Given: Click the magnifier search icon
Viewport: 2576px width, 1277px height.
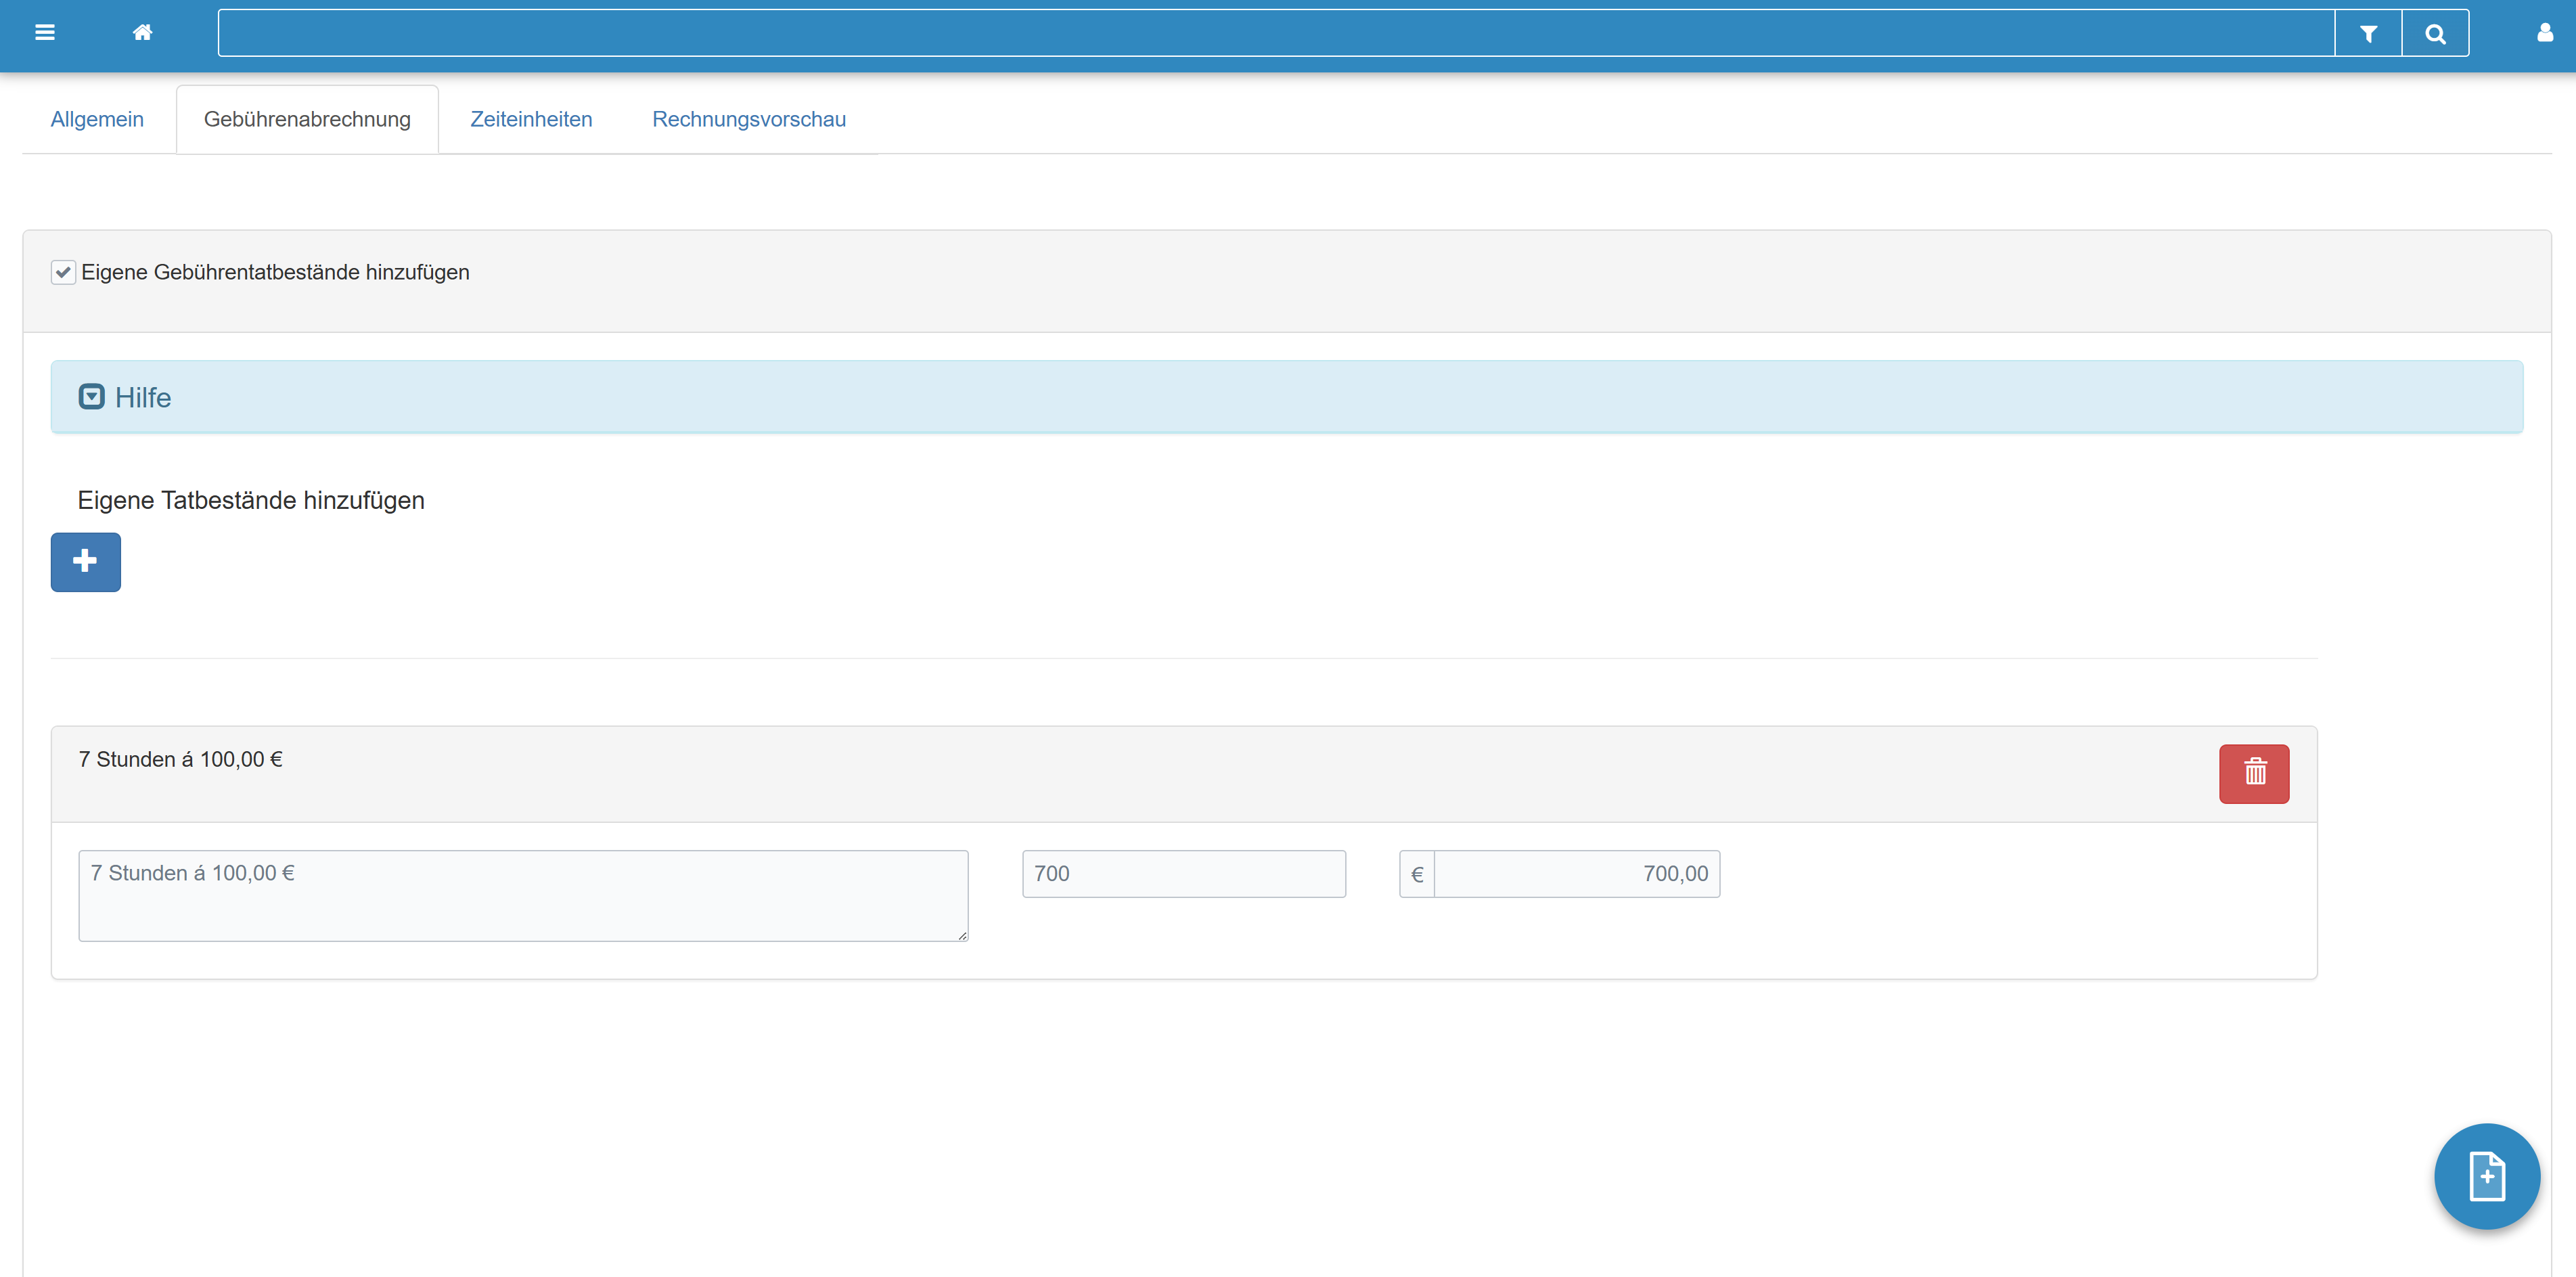Looking at the screenshot, I should (2435, 34).
